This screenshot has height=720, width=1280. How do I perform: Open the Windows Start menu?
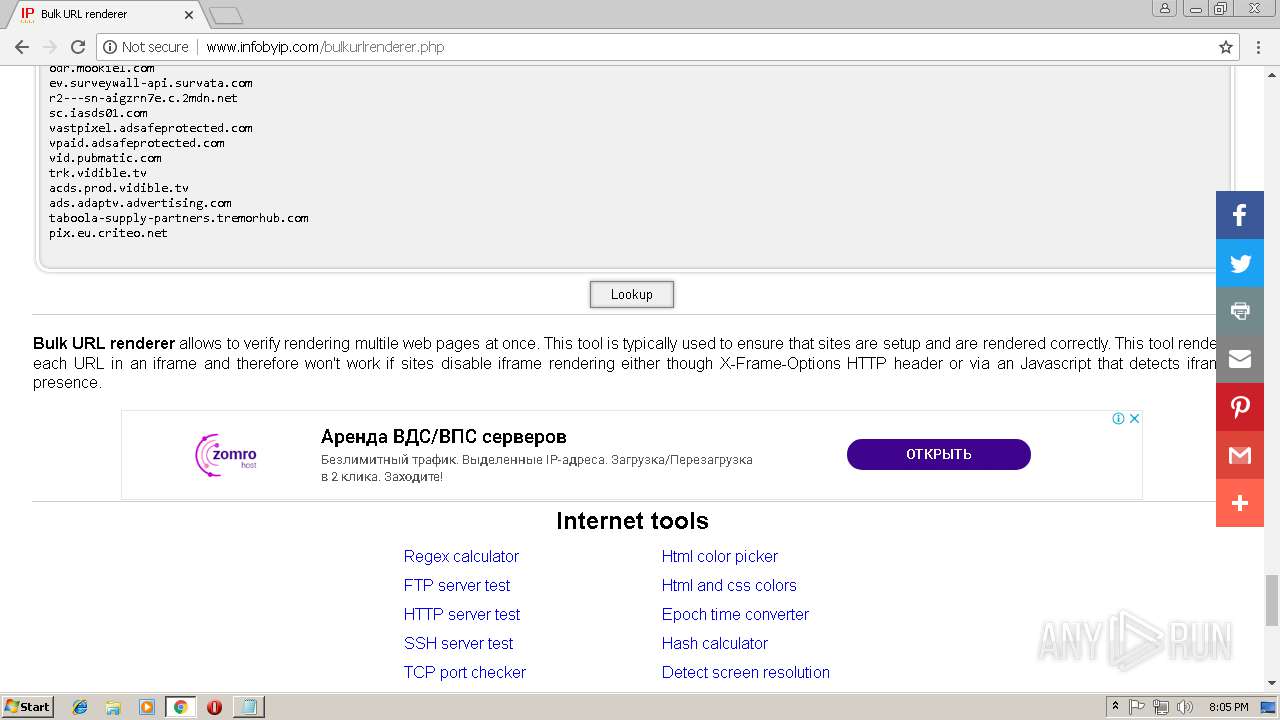[x=28, y=707]
